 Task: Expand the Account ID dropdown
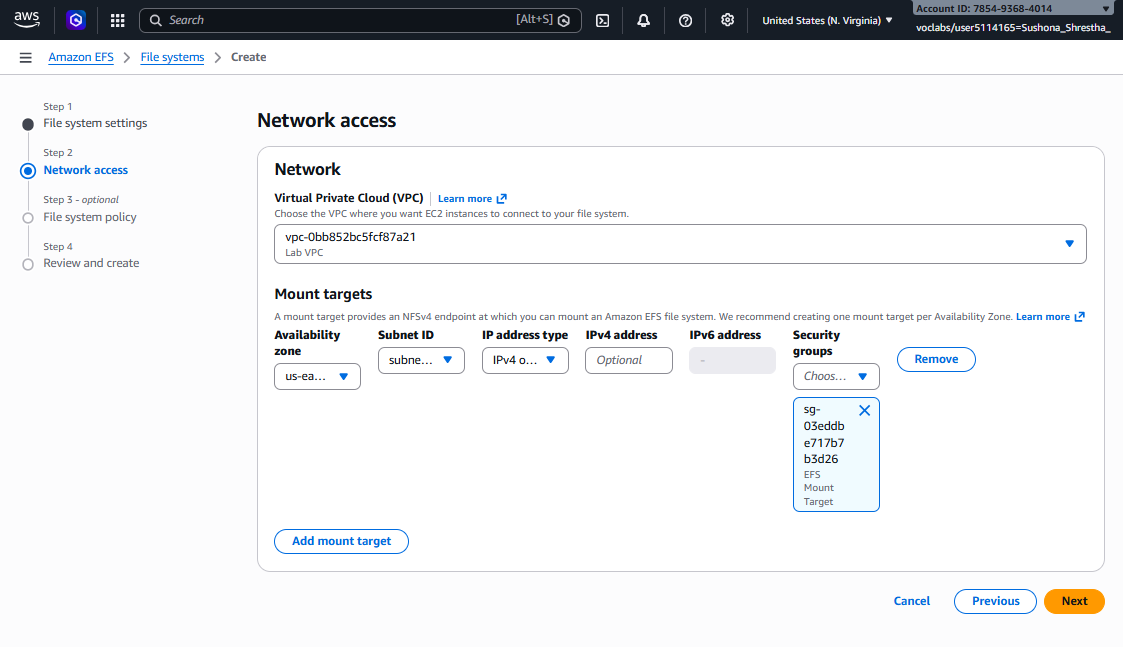click(x=1012, y=9)
